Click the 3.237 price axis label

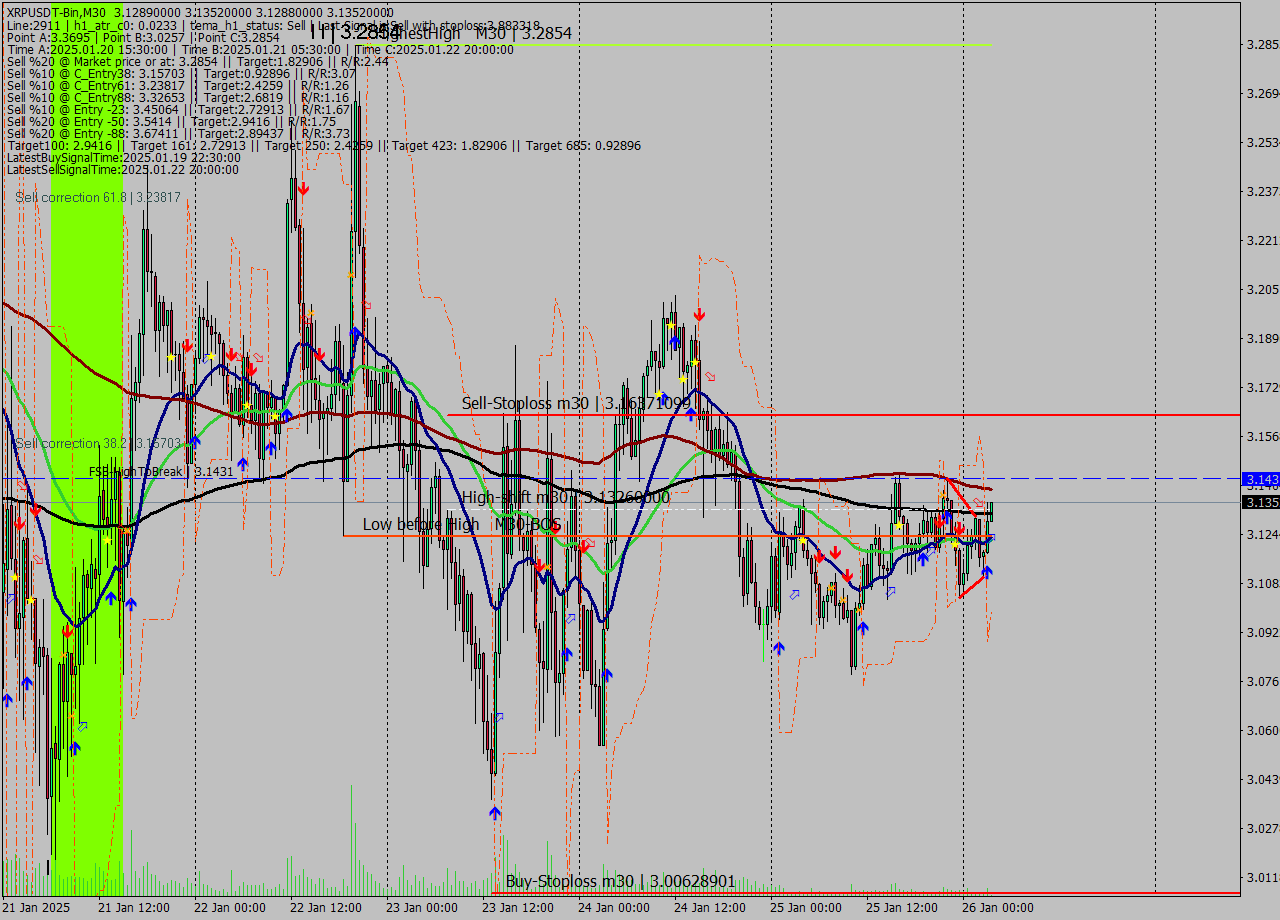click(1263, 192)
